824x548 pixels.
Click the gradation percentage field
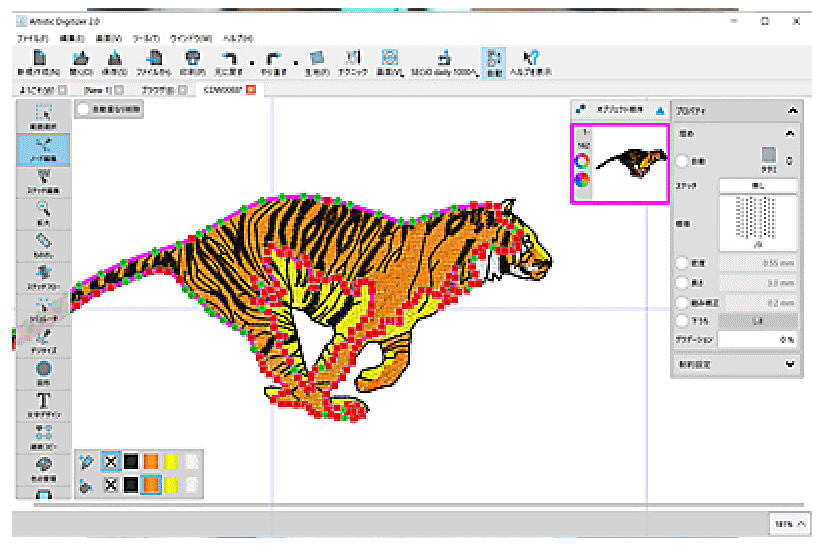758,339
